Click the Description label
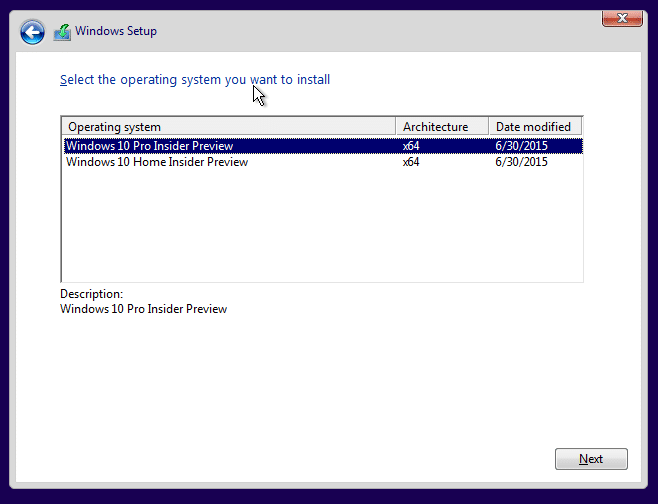Viewport: 658px width, 504px height. [91, 294]
